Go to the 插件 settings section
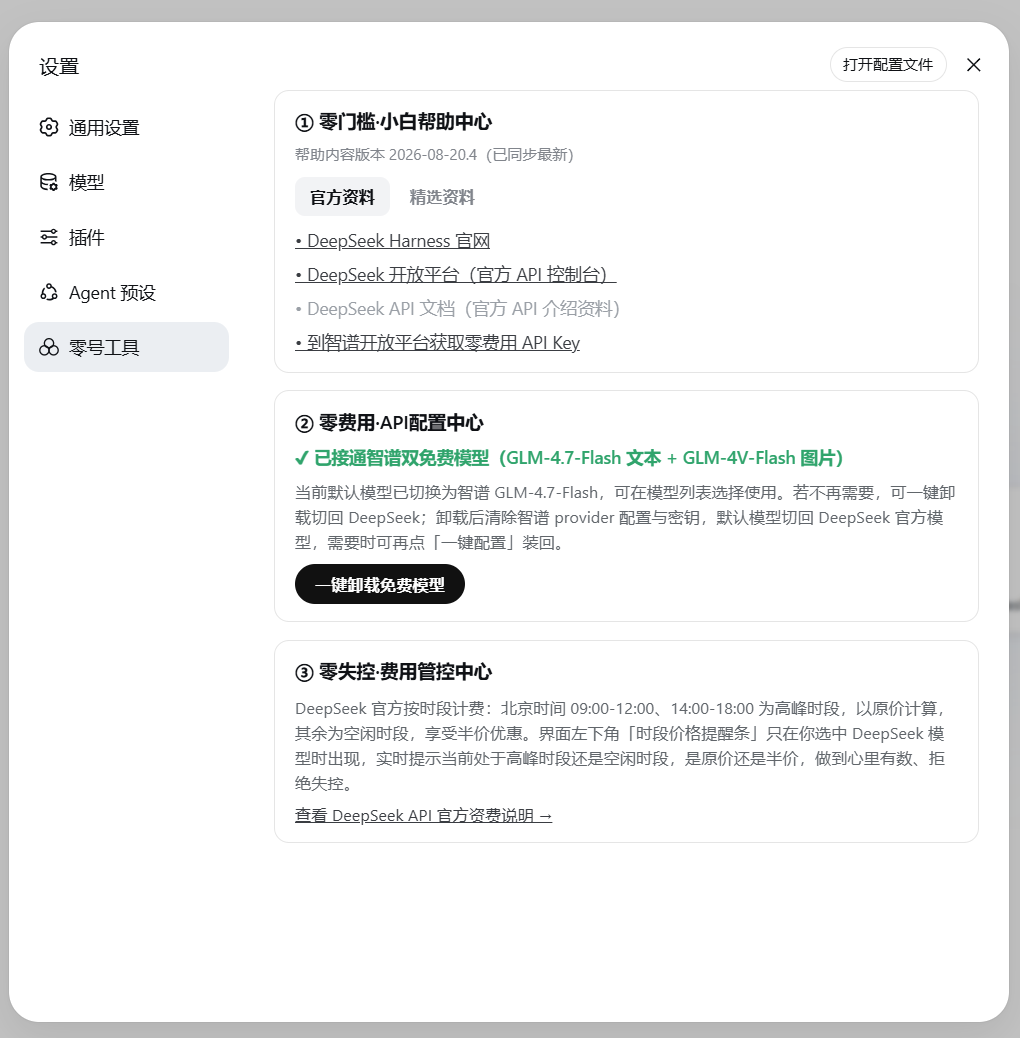 (126, 237)
